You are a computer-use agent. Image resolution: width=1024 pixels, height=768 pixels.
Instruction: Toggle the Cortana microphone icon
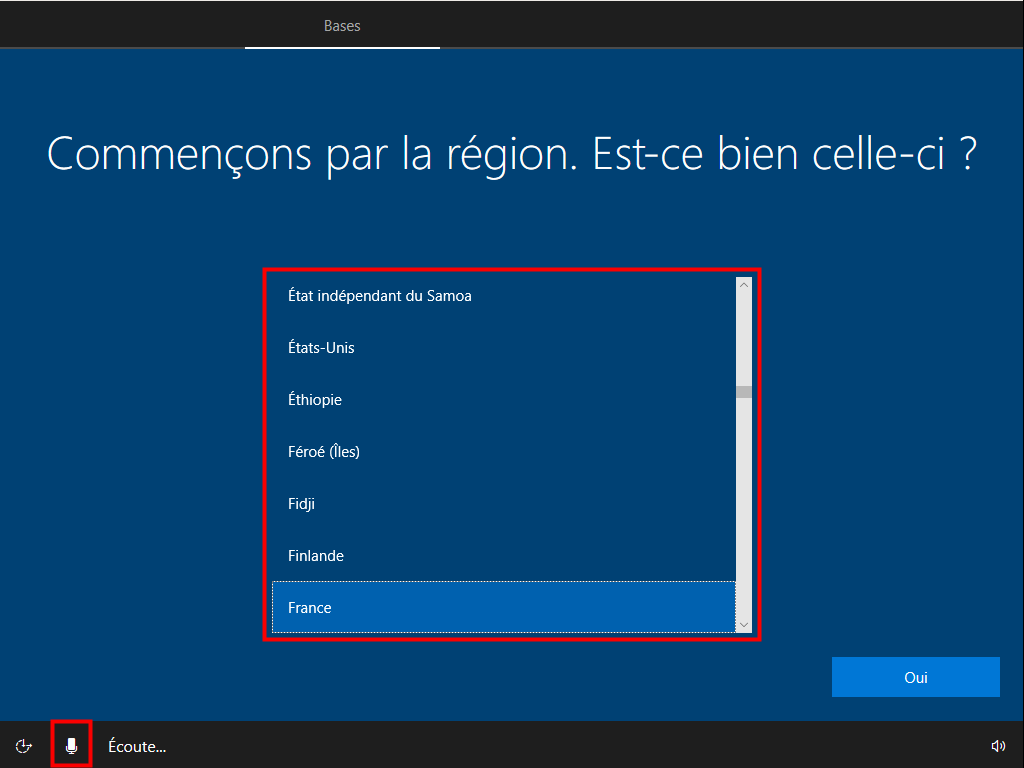click(71, 746)
